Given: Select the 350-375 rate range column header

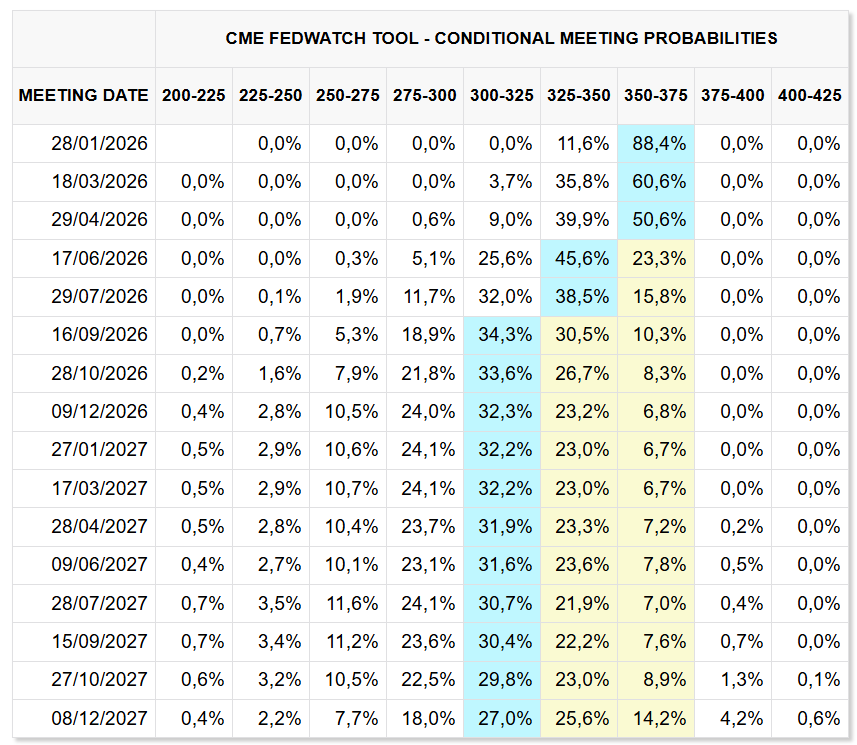Looking at the screenshot, I should [x=656, y=96].
